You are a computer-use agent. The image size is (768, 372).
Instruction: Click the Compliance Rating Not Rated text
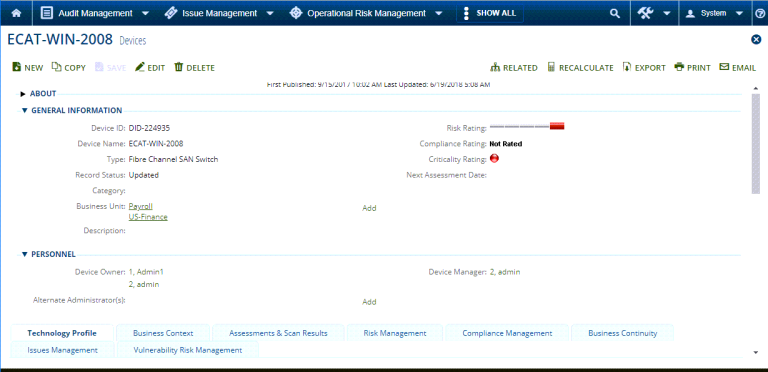(506, 144)
